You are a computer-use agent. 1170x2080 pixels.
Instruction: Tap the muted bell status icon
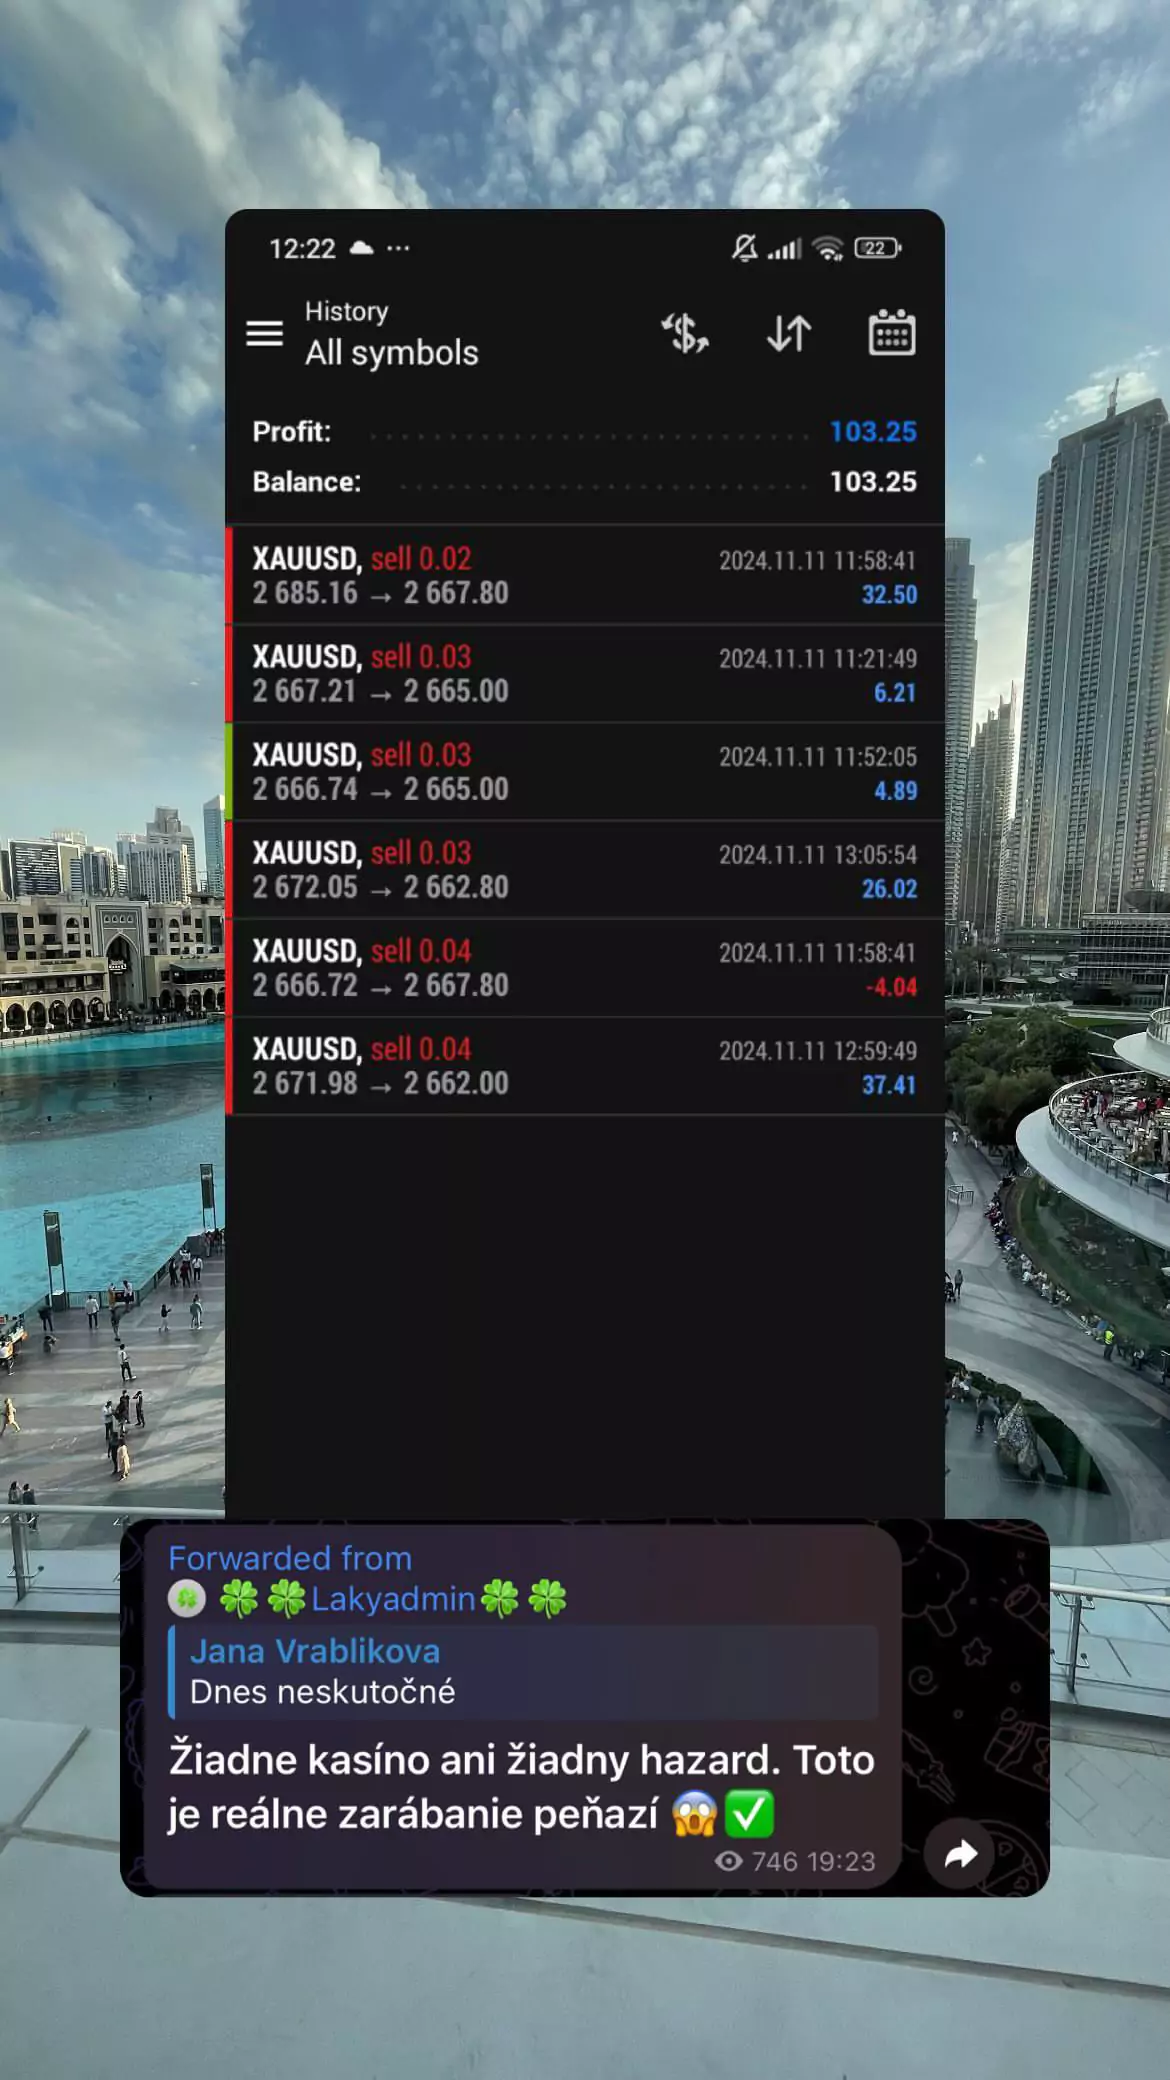(744, 248)
